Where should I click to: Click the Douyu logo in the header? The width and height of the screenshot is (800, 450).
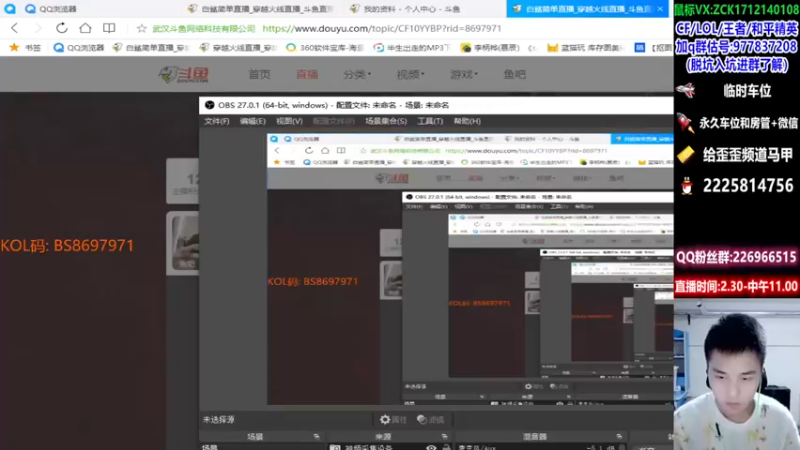pyautogui.click(x=184, y=74)
